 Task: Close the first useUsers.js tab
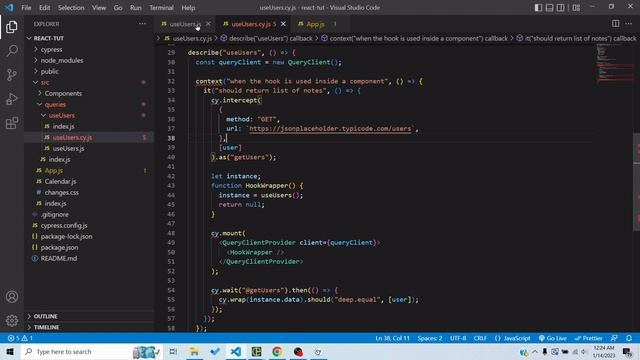208,24
